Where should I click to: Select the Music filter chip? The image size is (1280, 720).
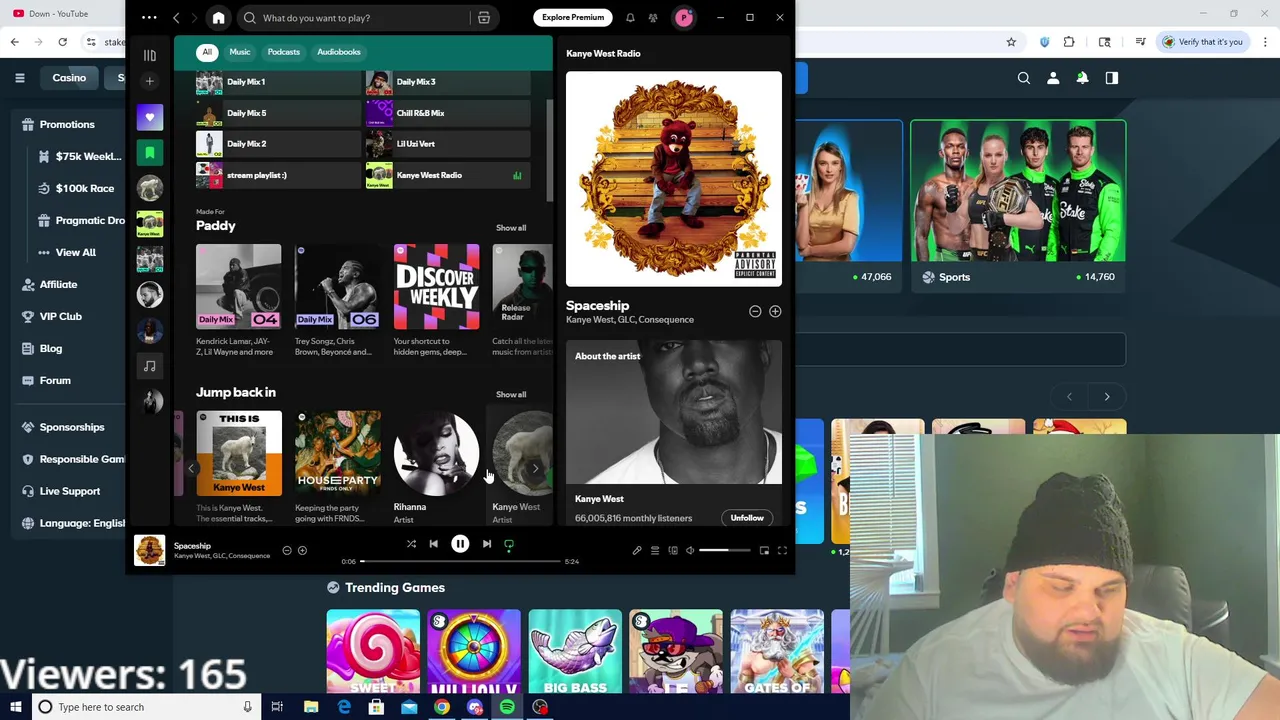(240, 52)
